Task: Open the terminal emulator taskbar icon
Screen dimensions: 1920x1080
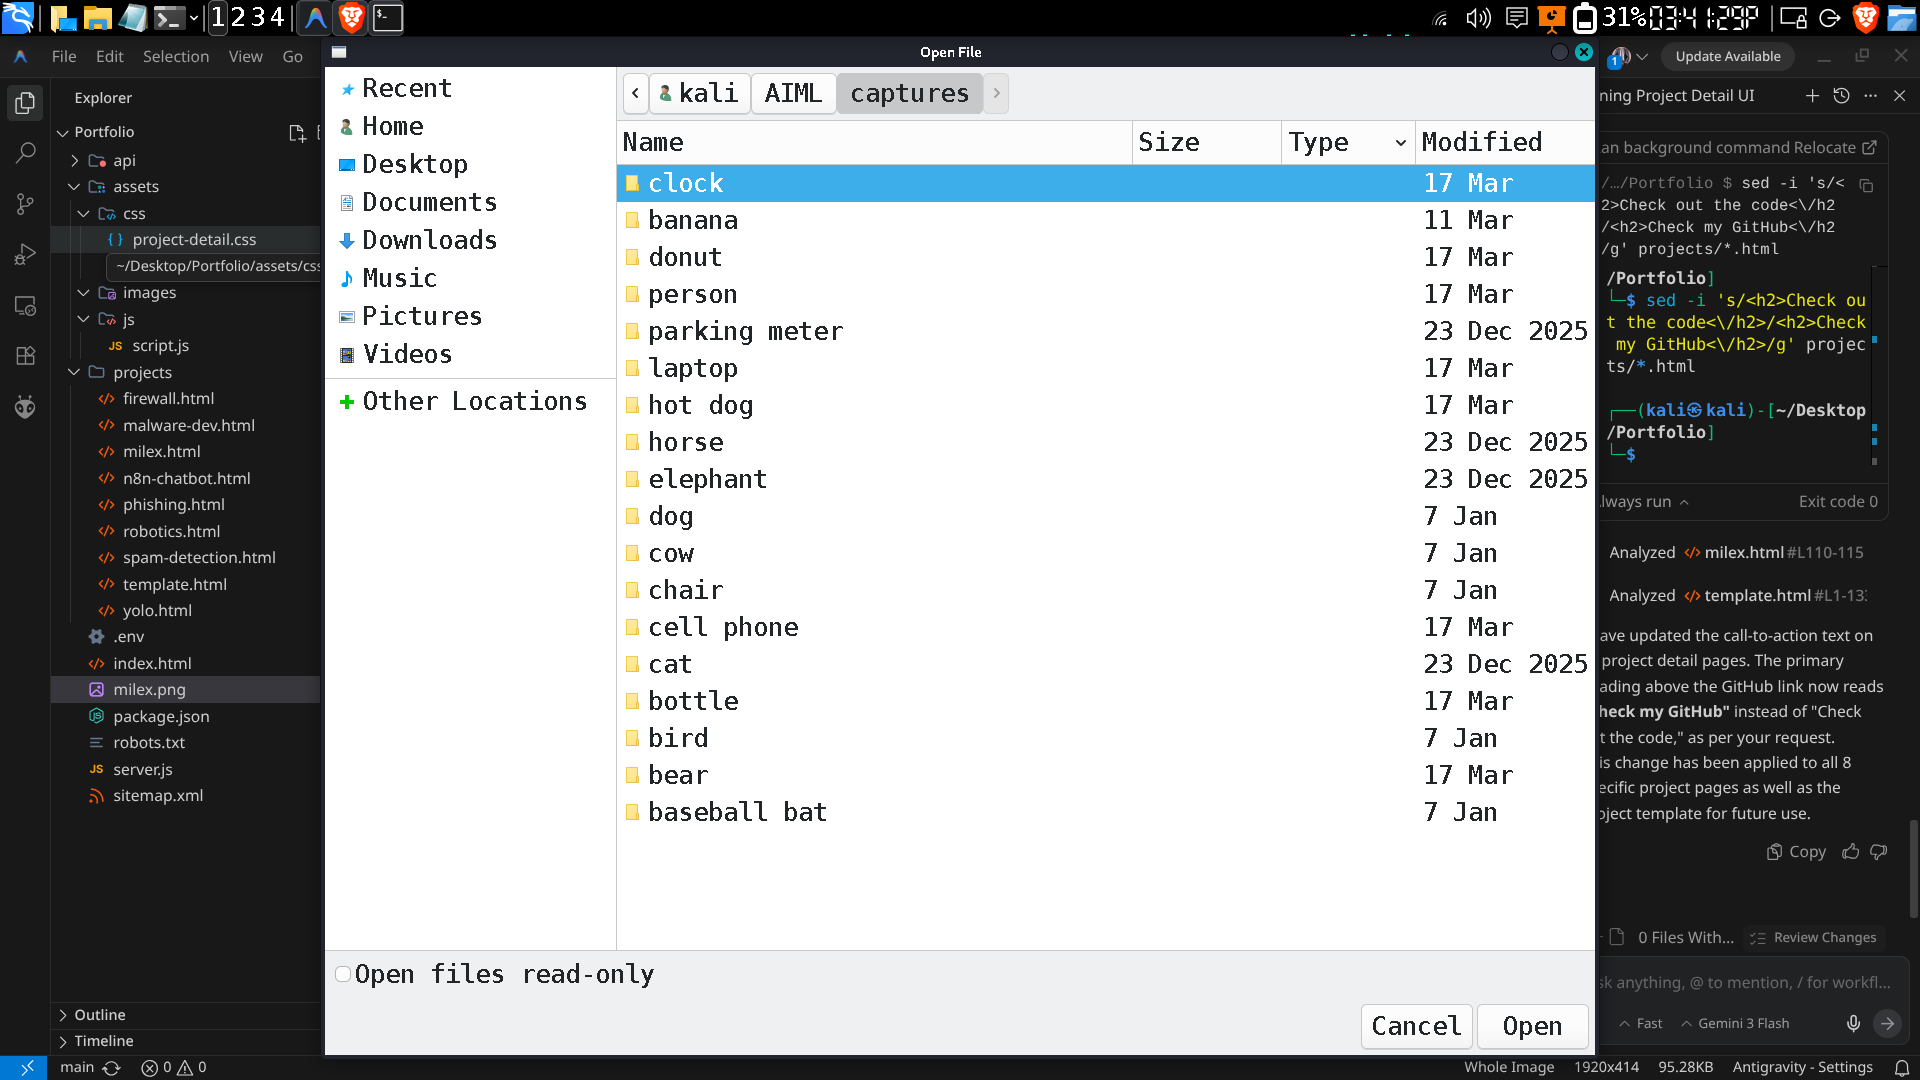Action: click(388, 17)
